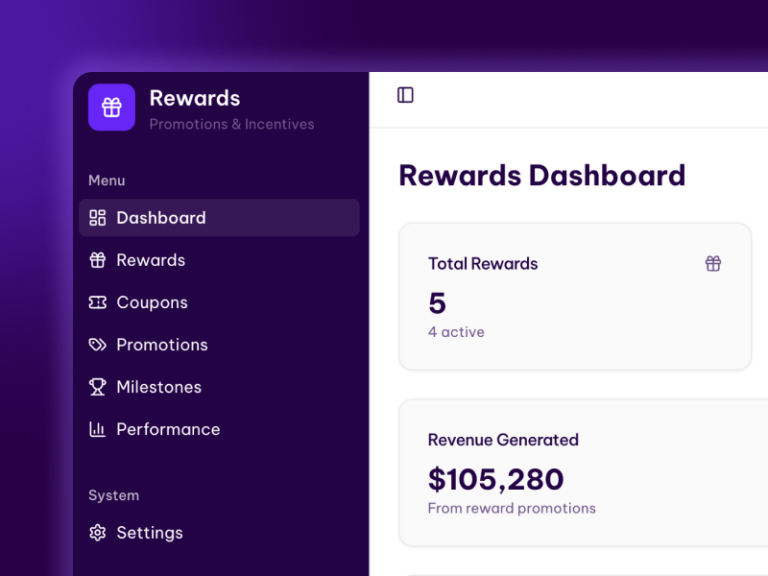This screenshot has width=768, height=576.
Task: Click the Total Rewards card
Action: pos(575,296)
